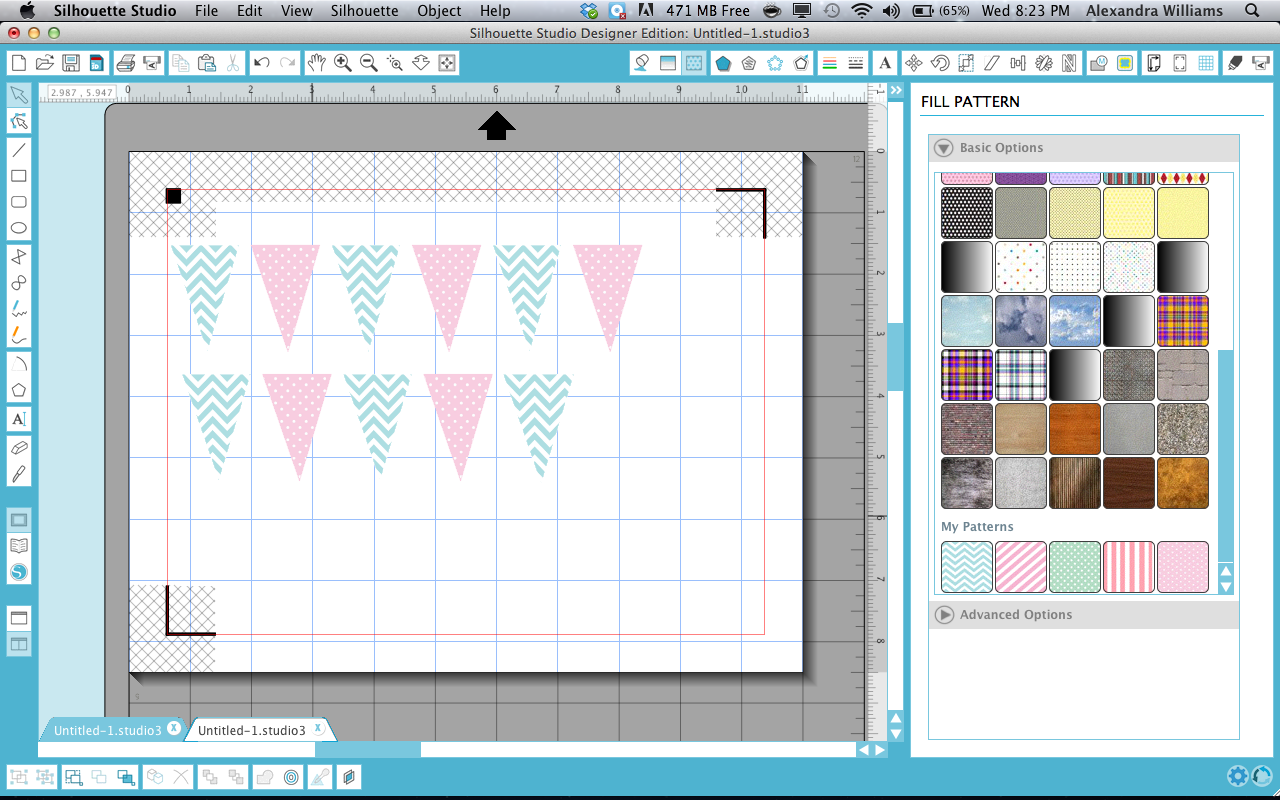The image size is (1280, 800).
Task: Select the Eraser tool
Action: [x=18, y=446]
